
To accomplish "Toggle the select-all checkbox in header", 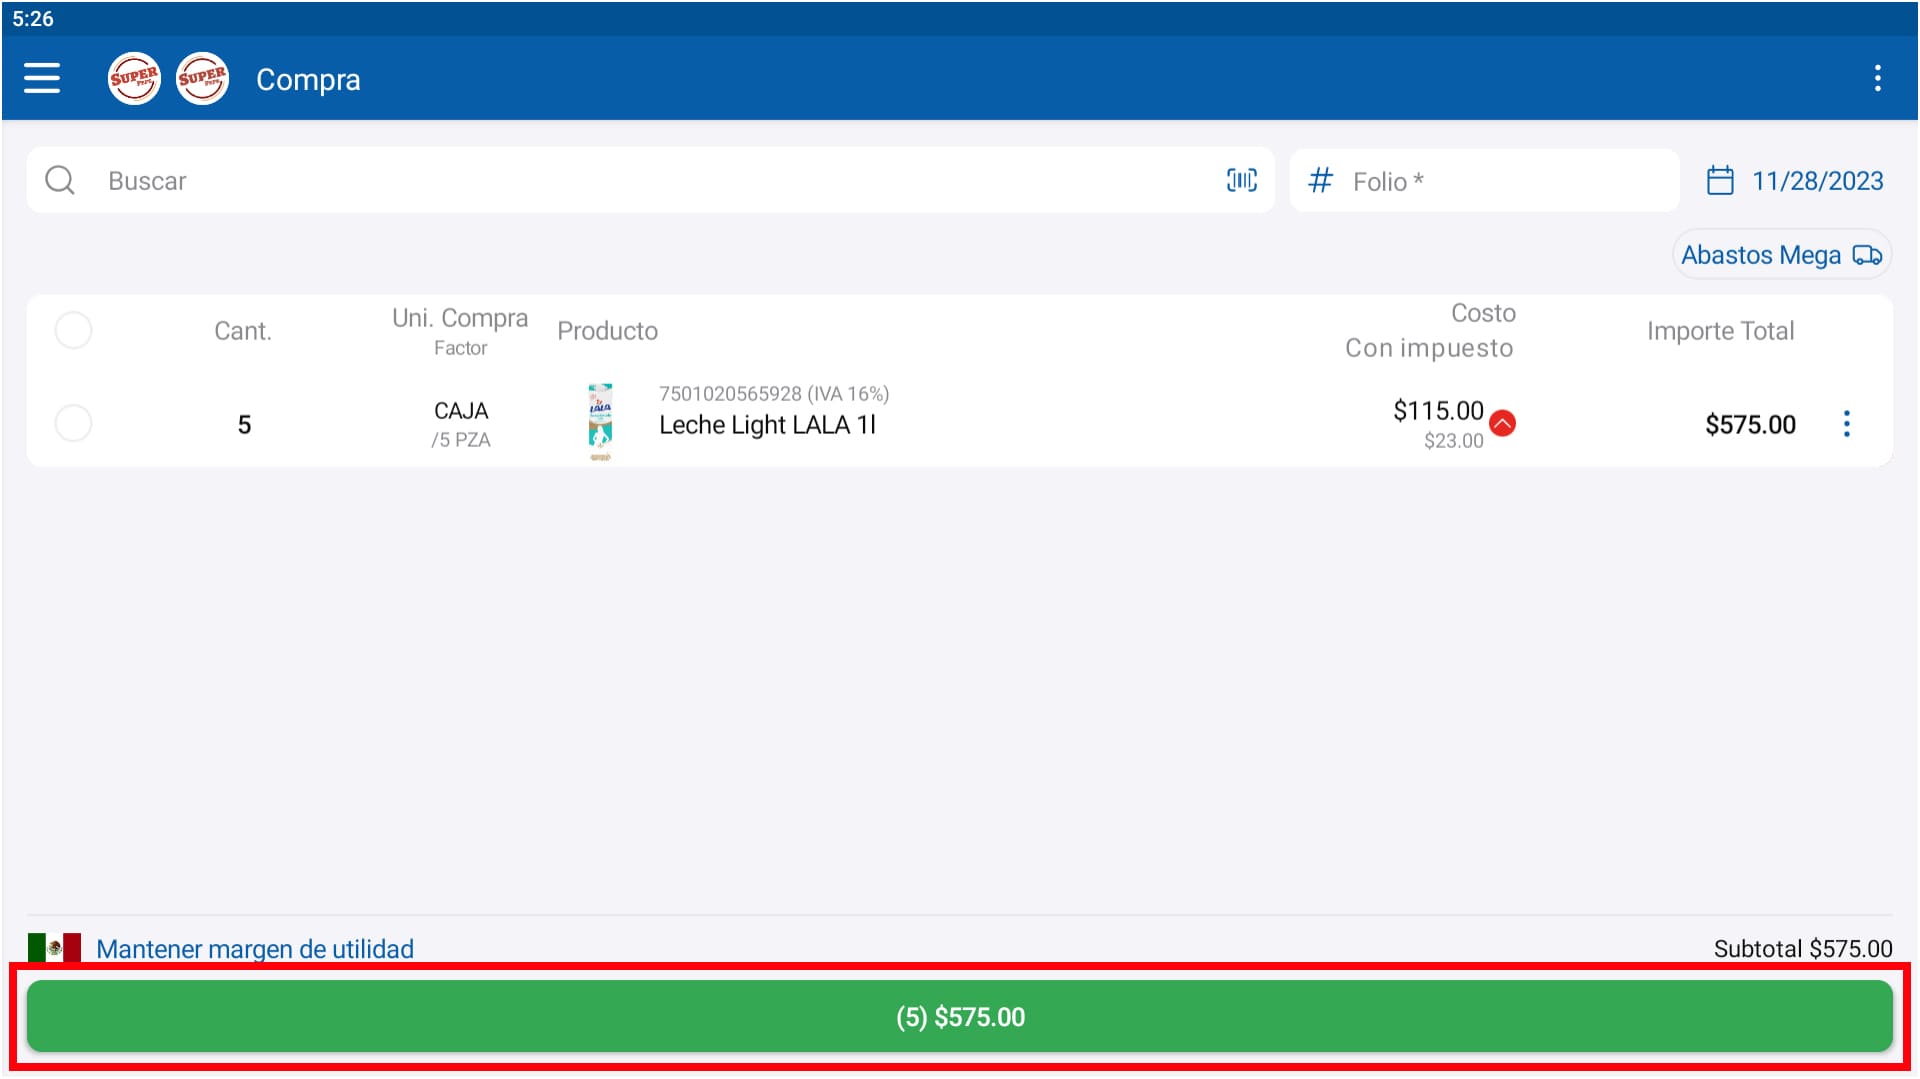I will (x=73, y=330).
